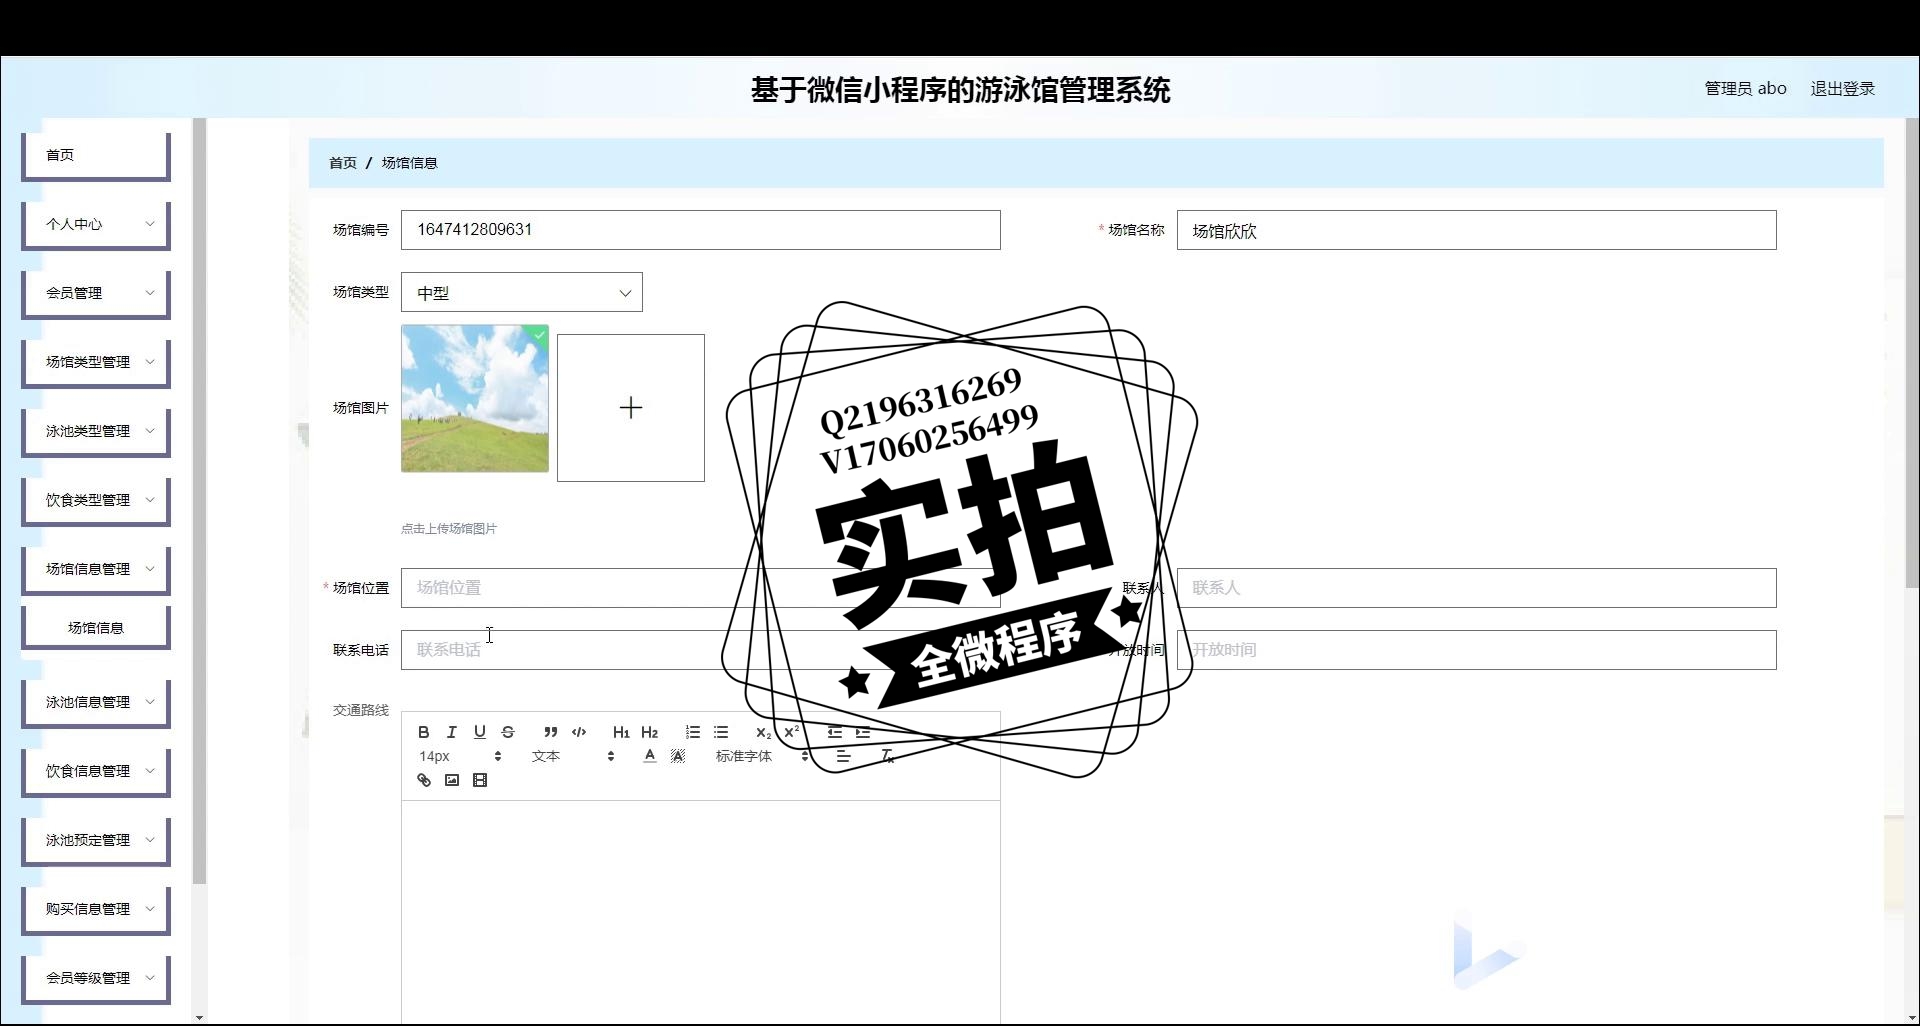
Task: Create an ordered numbered list
Action: click(x=693, y=732)
